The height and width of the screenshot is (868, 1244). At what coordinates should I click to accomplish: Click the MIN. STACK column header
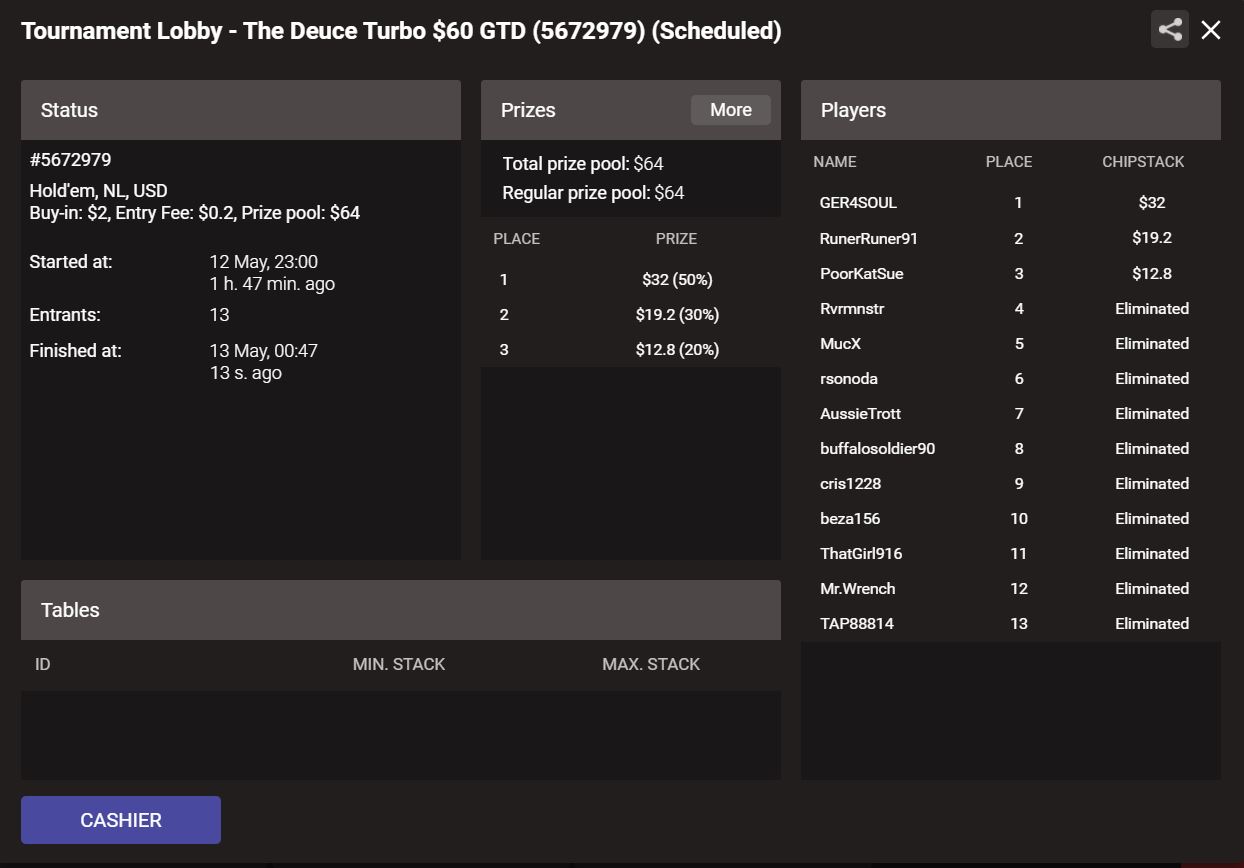tap(399, 664)
